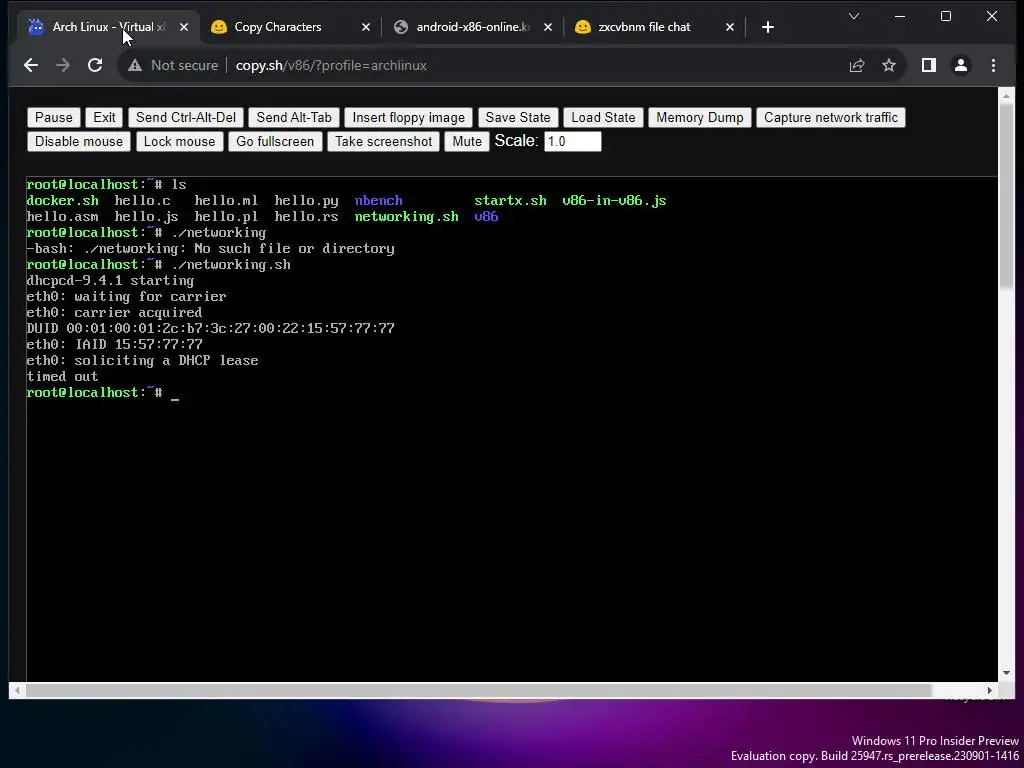Screen dimensions: 1024x768
Task: Minimize the browser window
Action: pos(900,16)
